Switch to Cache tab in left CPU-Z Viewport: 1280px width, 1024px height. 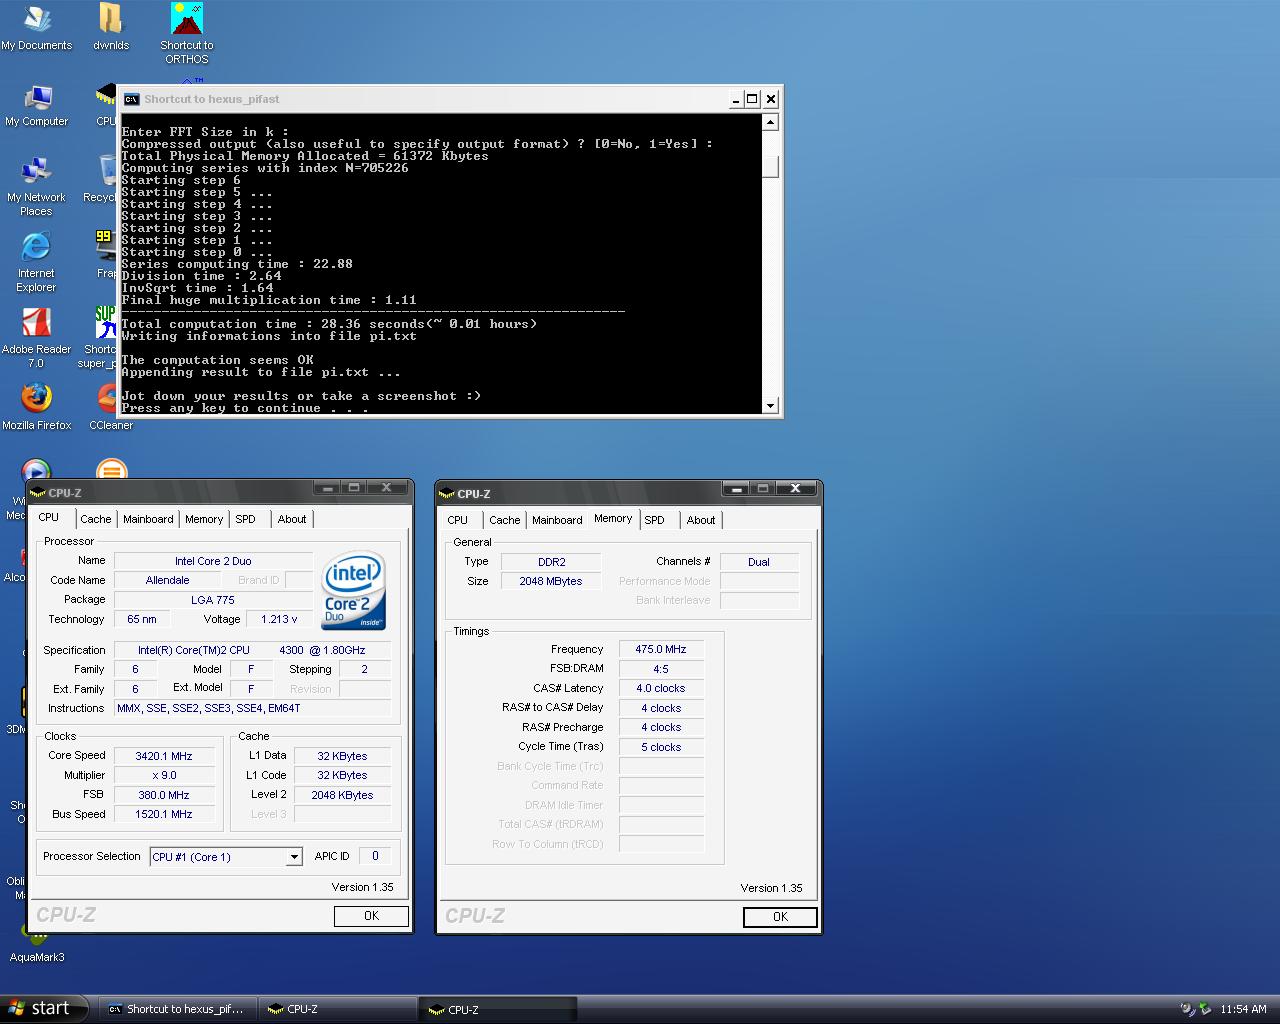pos(96,519)
